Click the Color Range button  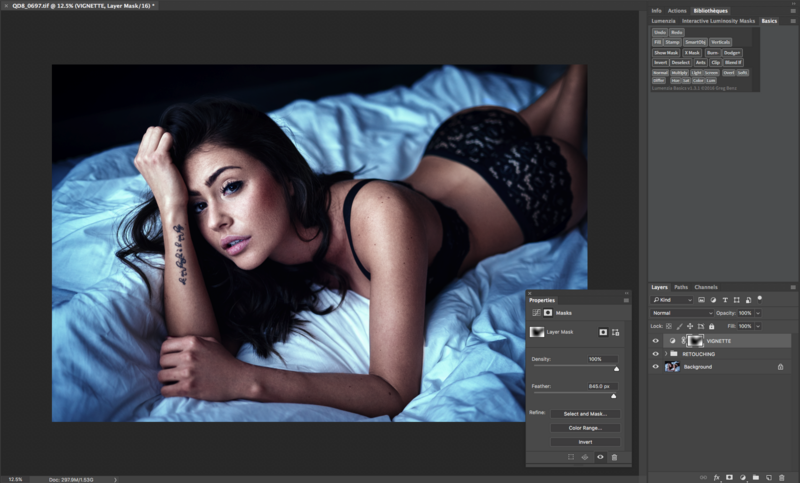click(585, 427)
